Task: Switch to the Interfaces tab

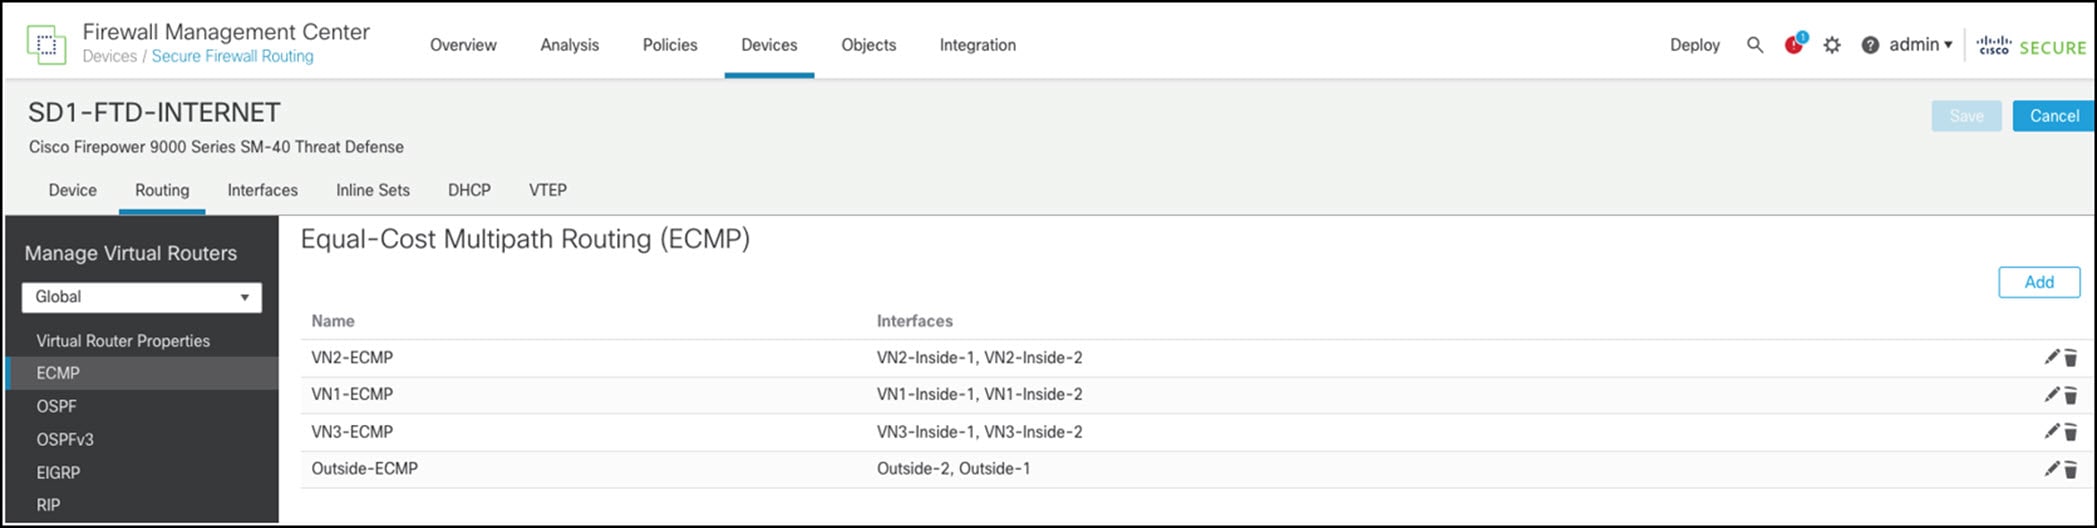Action: click(x=263, y=190)
